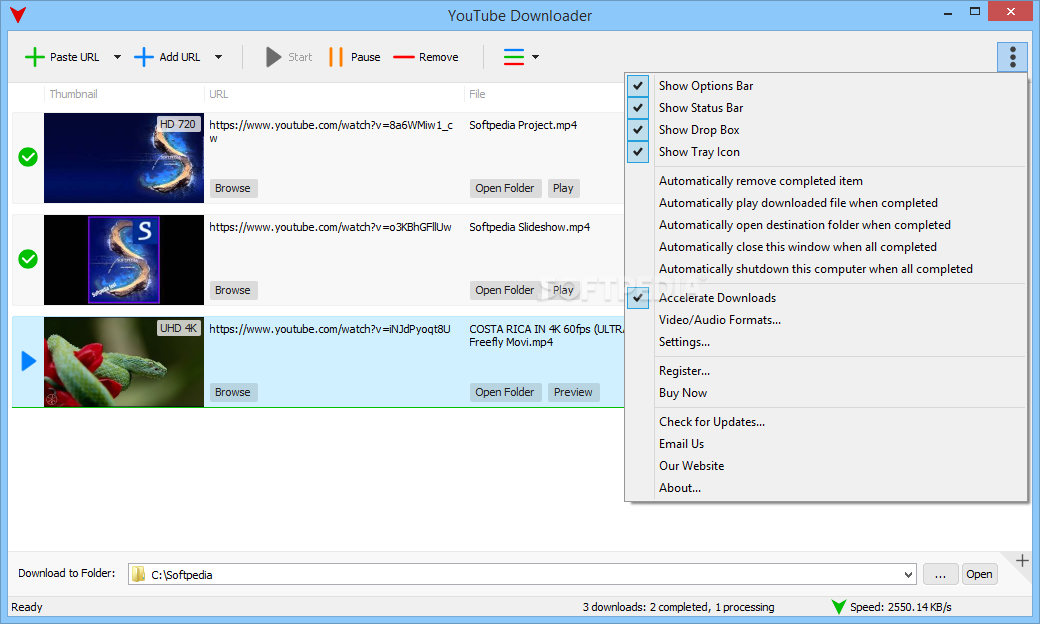Toggle Show Options Bar
1040x624 pixels.
pyautogui.click(x=826, y=86)
